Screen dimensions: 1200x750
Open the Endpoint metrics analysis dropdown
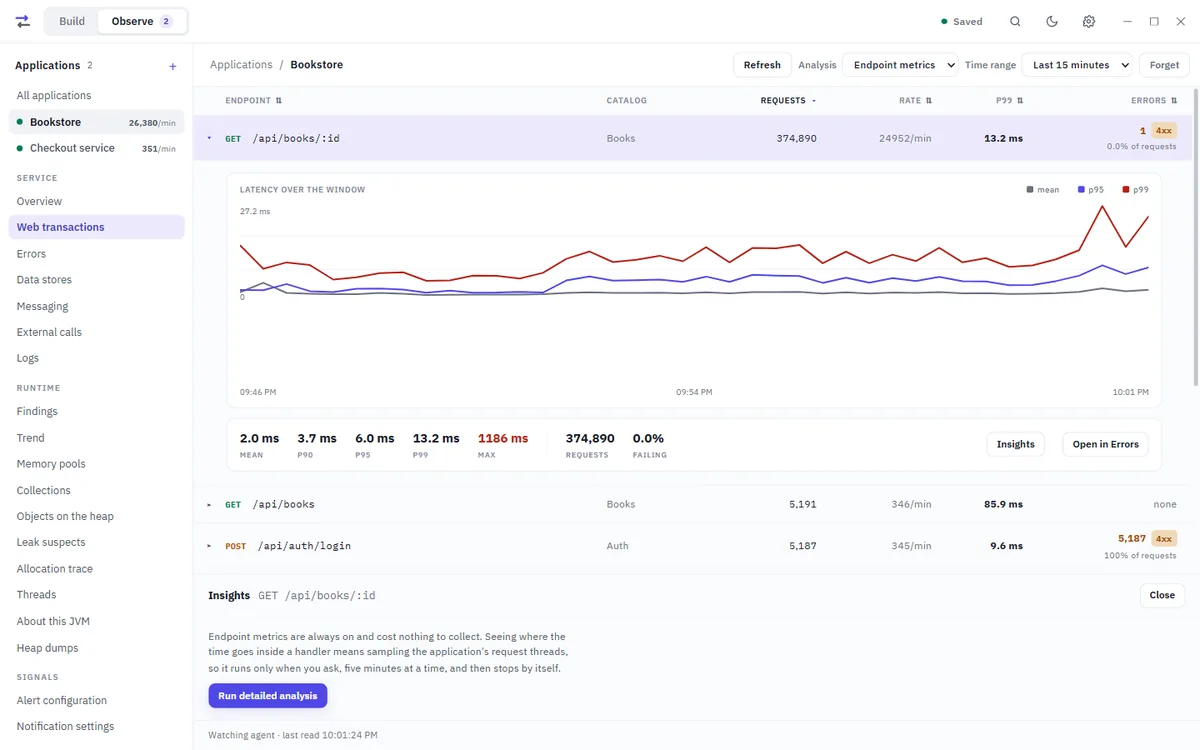coord(900,65)
